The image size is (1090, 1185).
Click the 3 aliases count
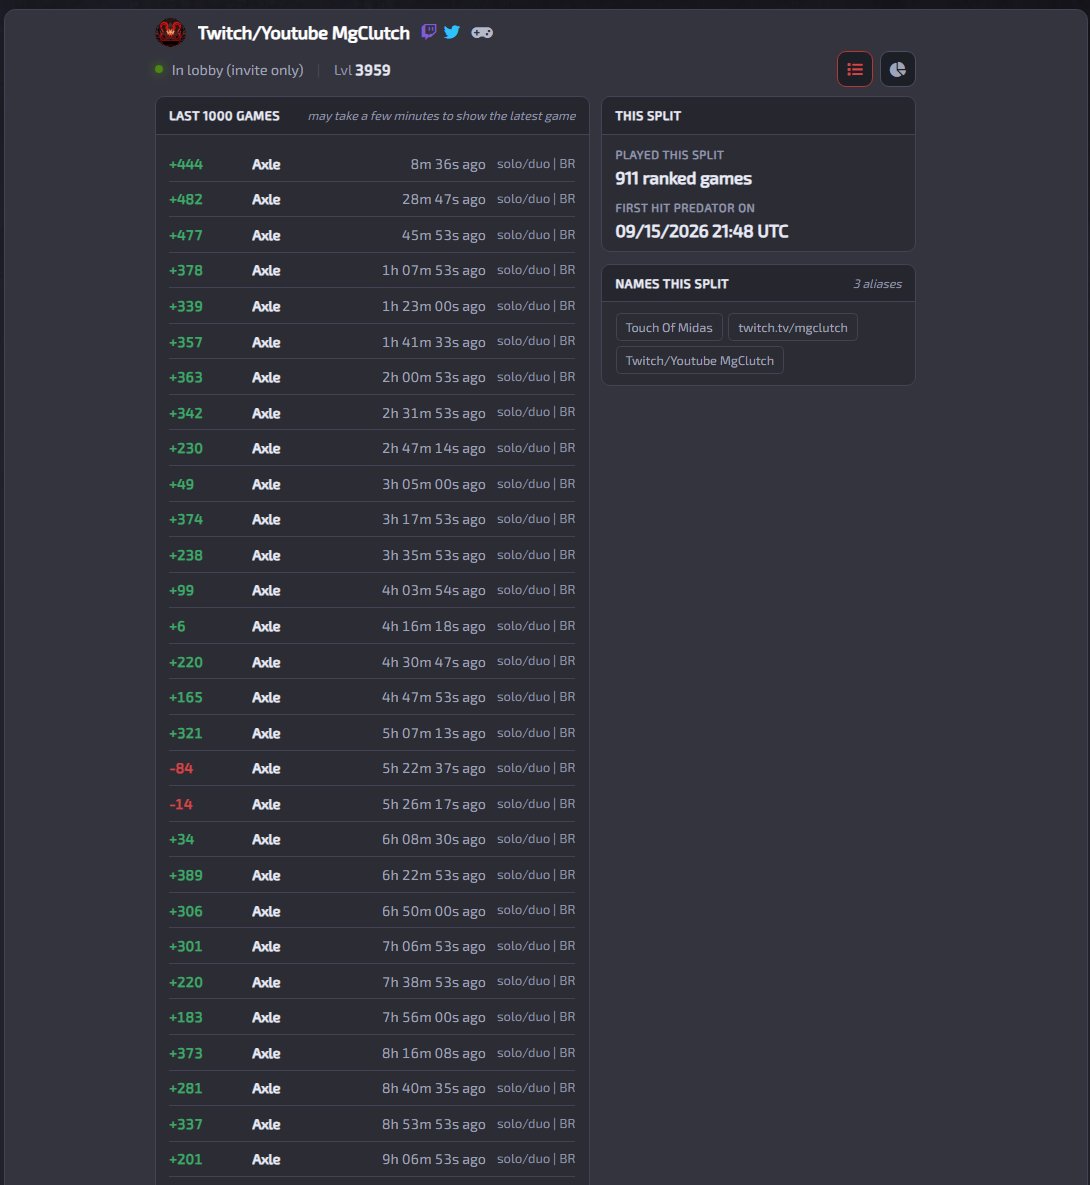click(x=878, y=283)
